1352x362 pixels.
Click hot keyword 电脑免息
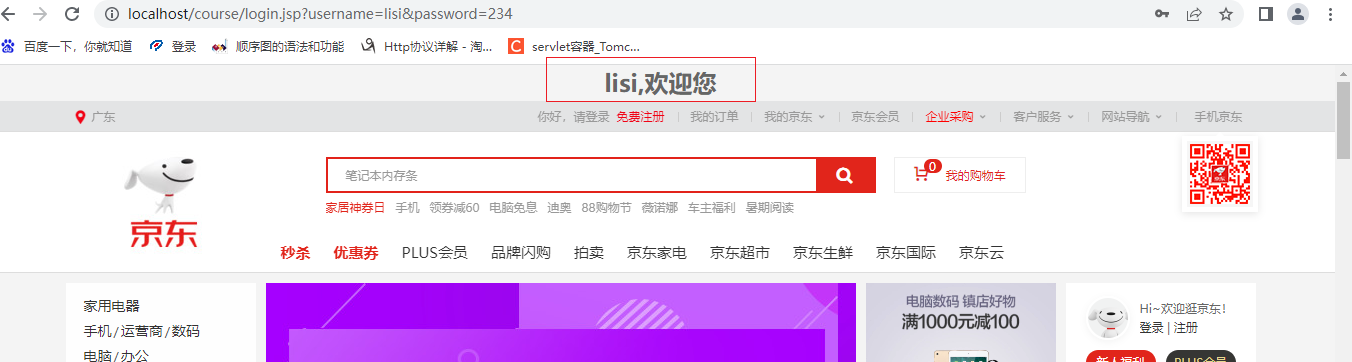(x=513, y=208)
